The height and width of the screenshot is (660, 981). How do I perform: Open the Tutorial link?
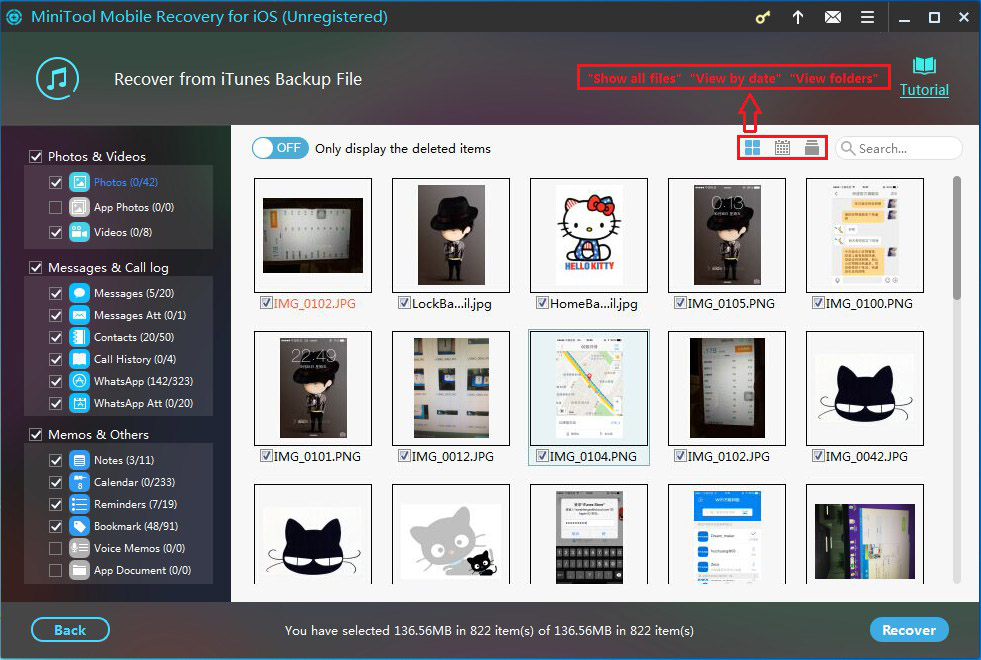(924, 90)
